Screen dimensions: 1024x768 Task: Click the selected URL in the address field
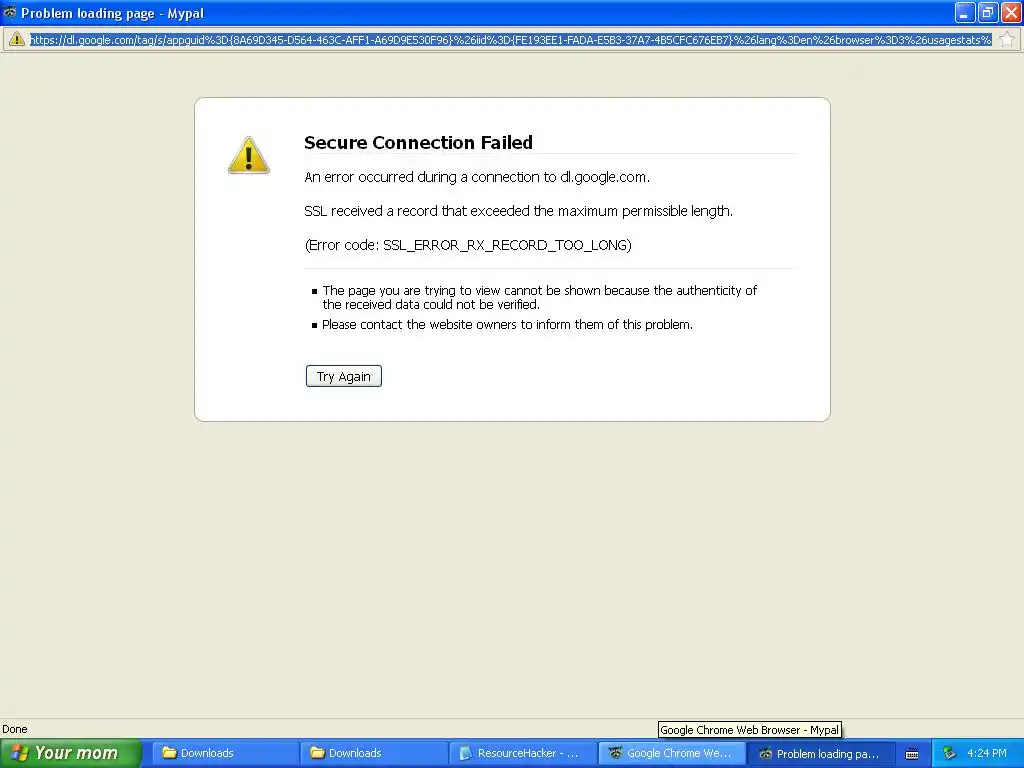pos(510,40)
